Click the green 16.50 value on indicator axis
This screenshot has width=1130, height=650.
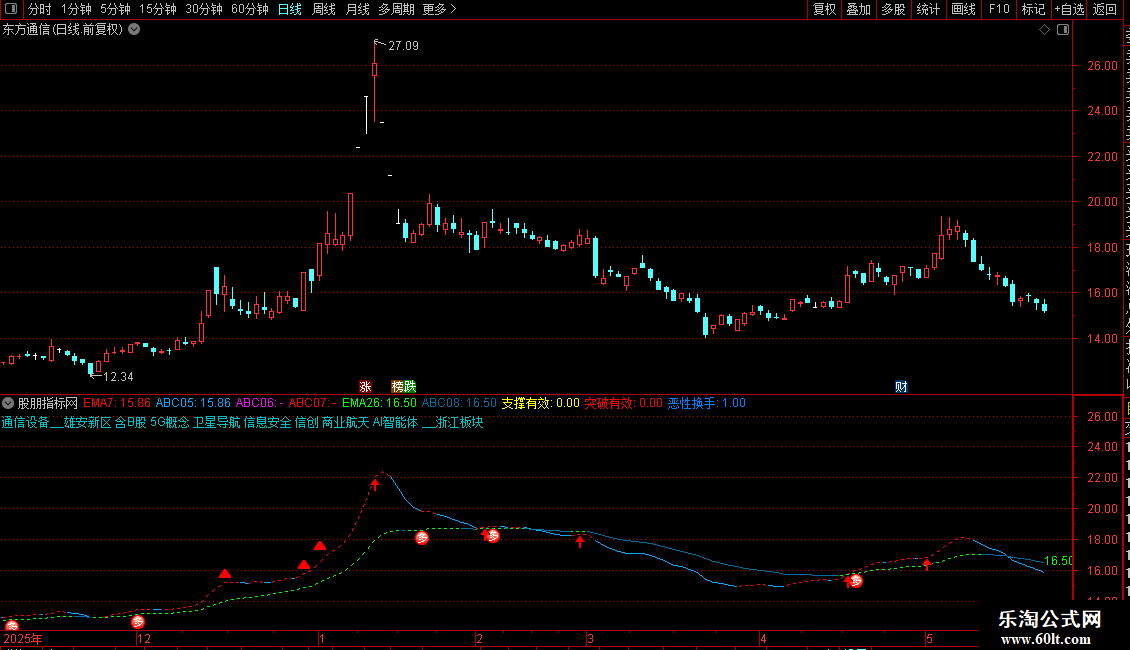point(1059,561)
